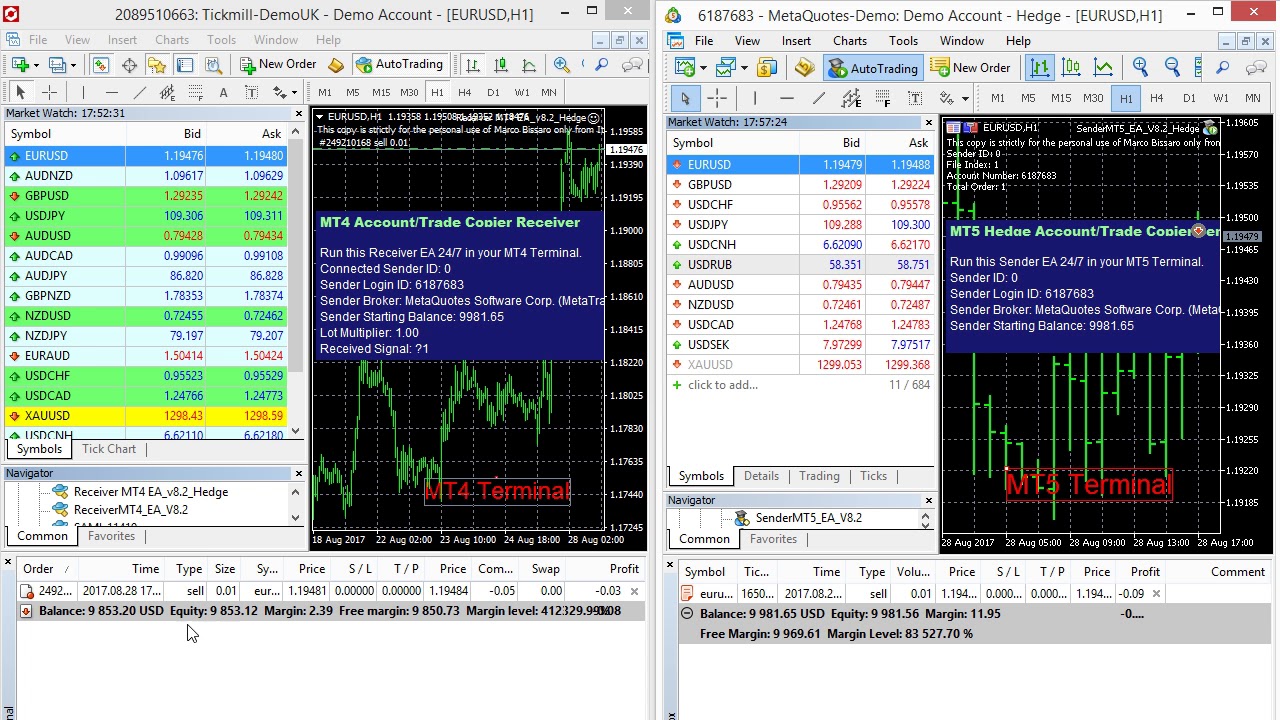Set MT4 timeframe to H4
Viewport: 1280px width, 720px height.
(x=465, y=92)
